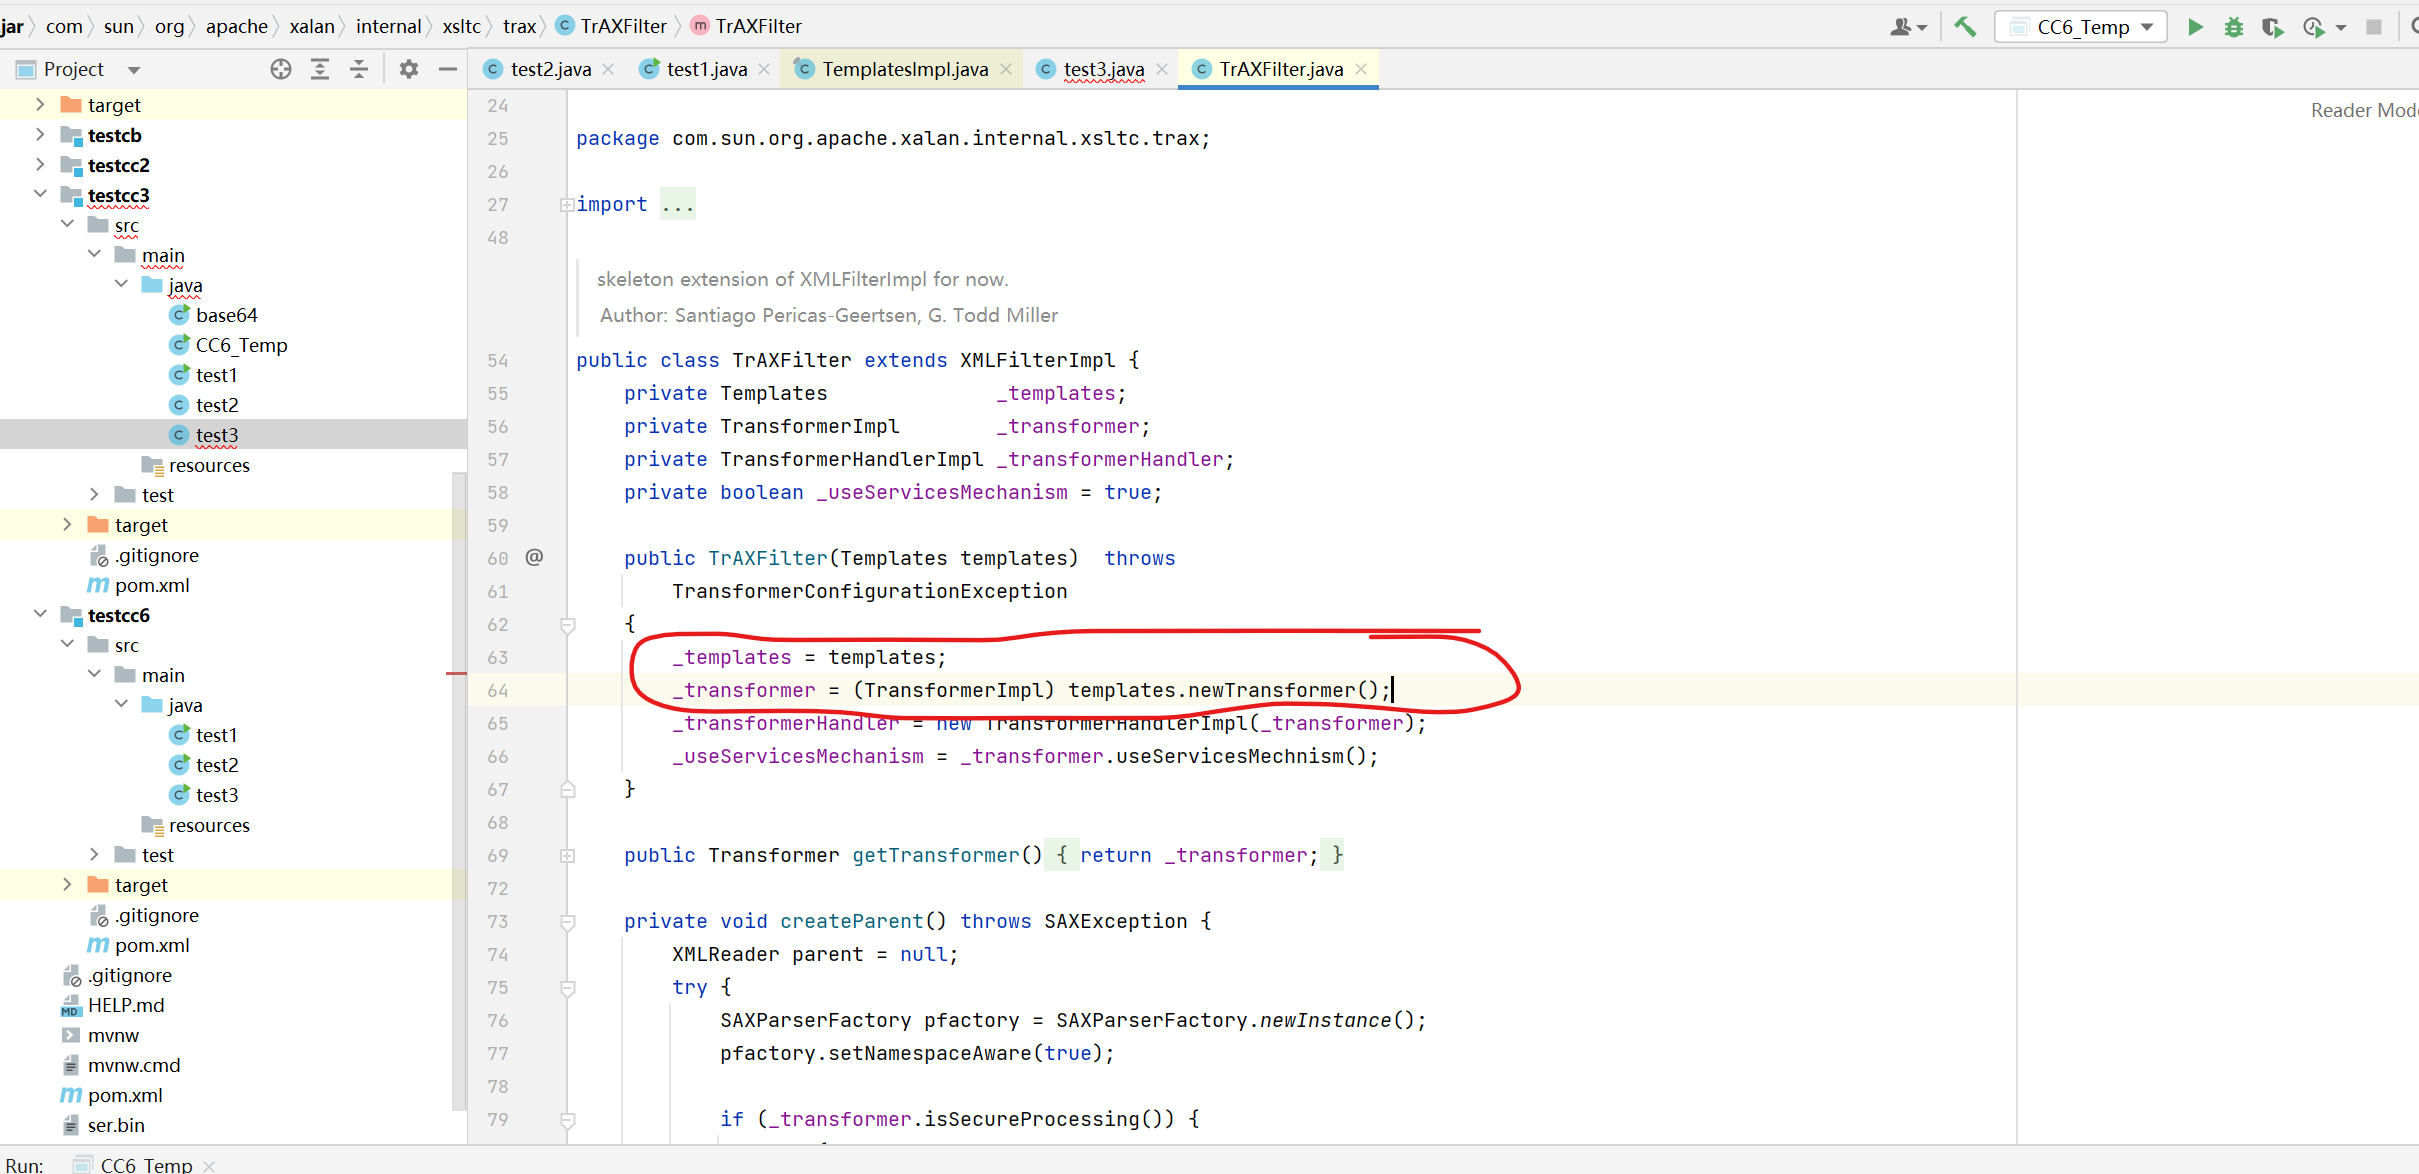Click the Profiler run icon

click(2314, 27)
